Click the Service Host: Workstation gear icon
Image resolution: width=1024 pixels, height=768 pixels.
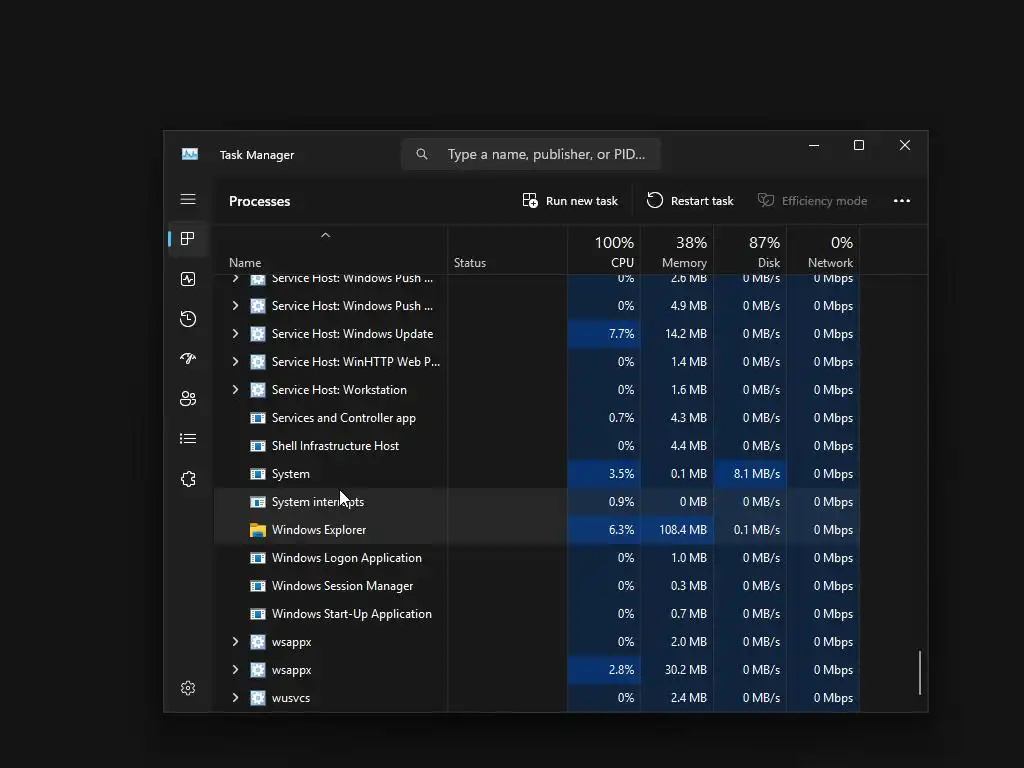tap(258, 390)
